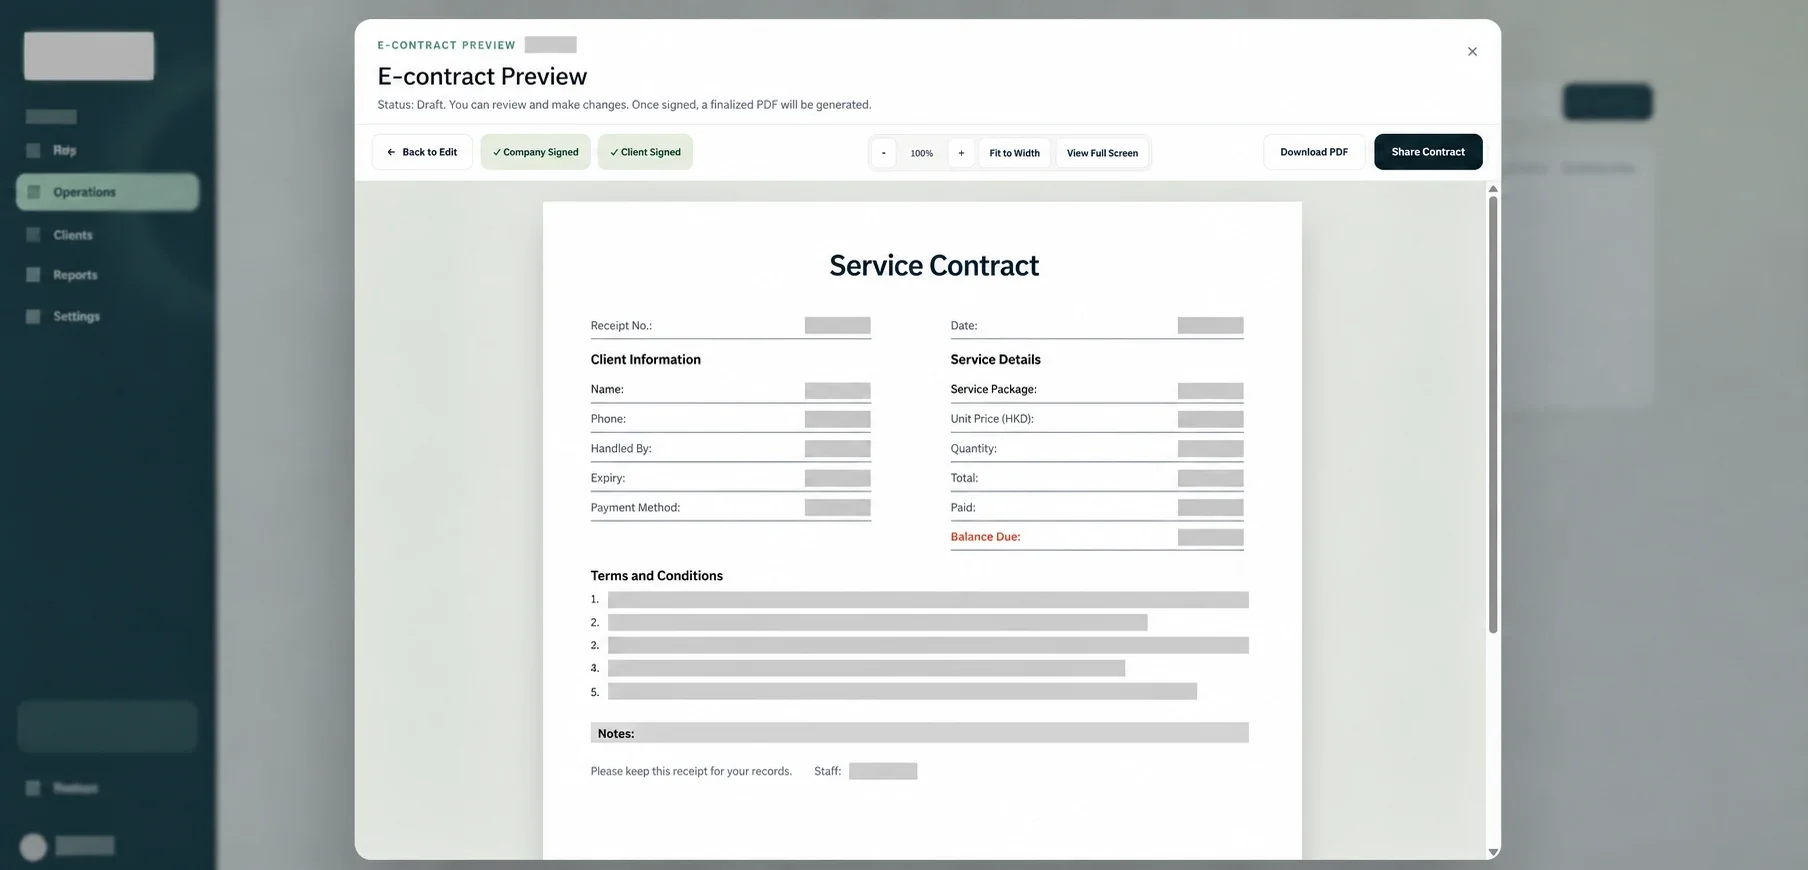Click the user avatar in the sidebar
The width and height of the screenshot is (1808, 870).
click(33, 847)
